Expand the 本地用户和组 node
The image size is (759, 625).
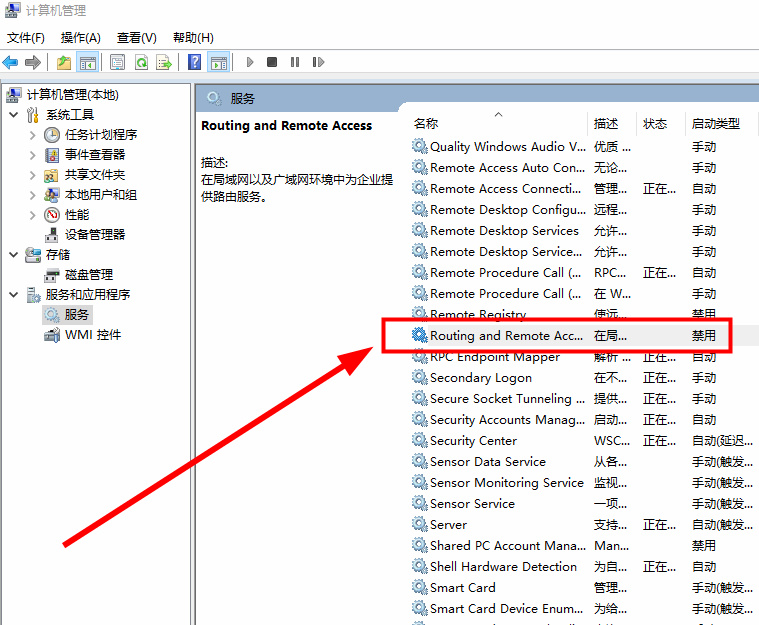(32, 195)
